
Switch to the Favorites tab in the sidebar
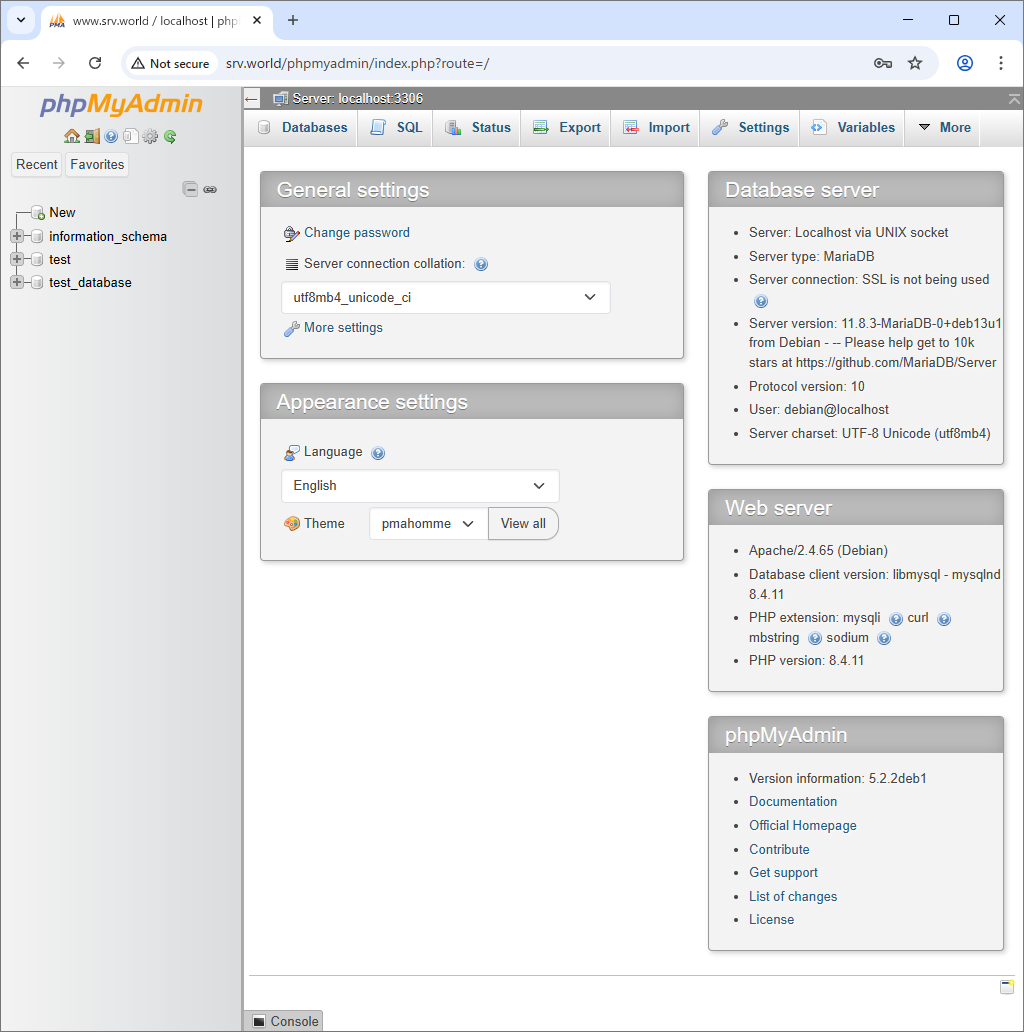point(96,164)
